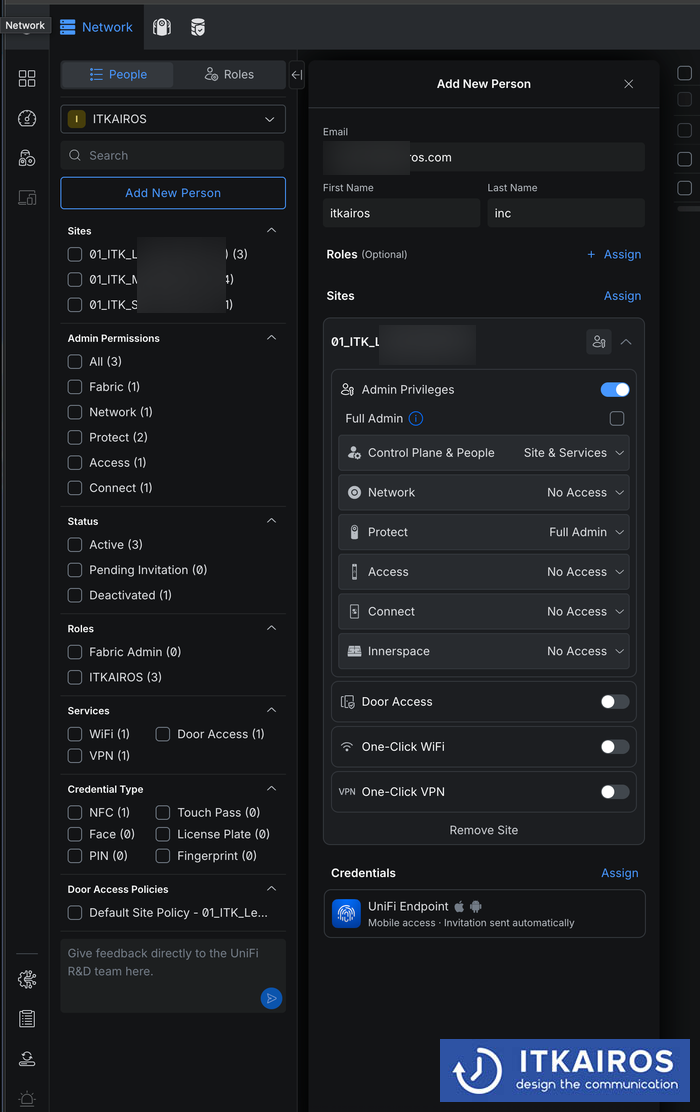Screen dimensions: 700x1112
Task: Click Assign next to Credentials
Action: (619, 873)
